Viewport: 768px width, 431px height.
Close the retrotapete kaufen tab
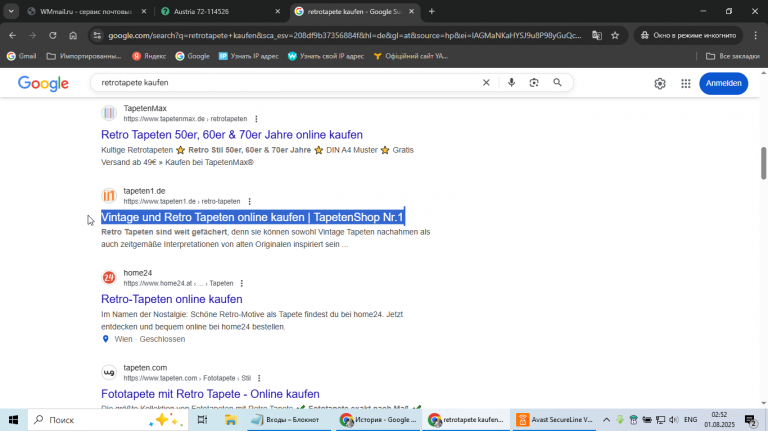click(x=411, y=11)
